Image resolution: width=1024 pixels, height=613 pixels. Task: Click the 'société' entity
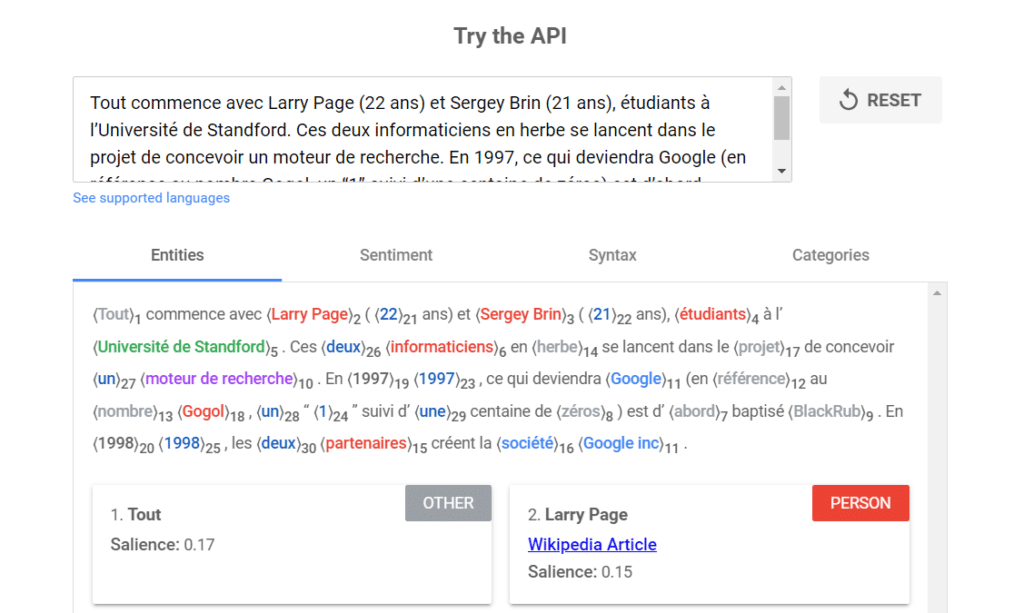(528, 443)
